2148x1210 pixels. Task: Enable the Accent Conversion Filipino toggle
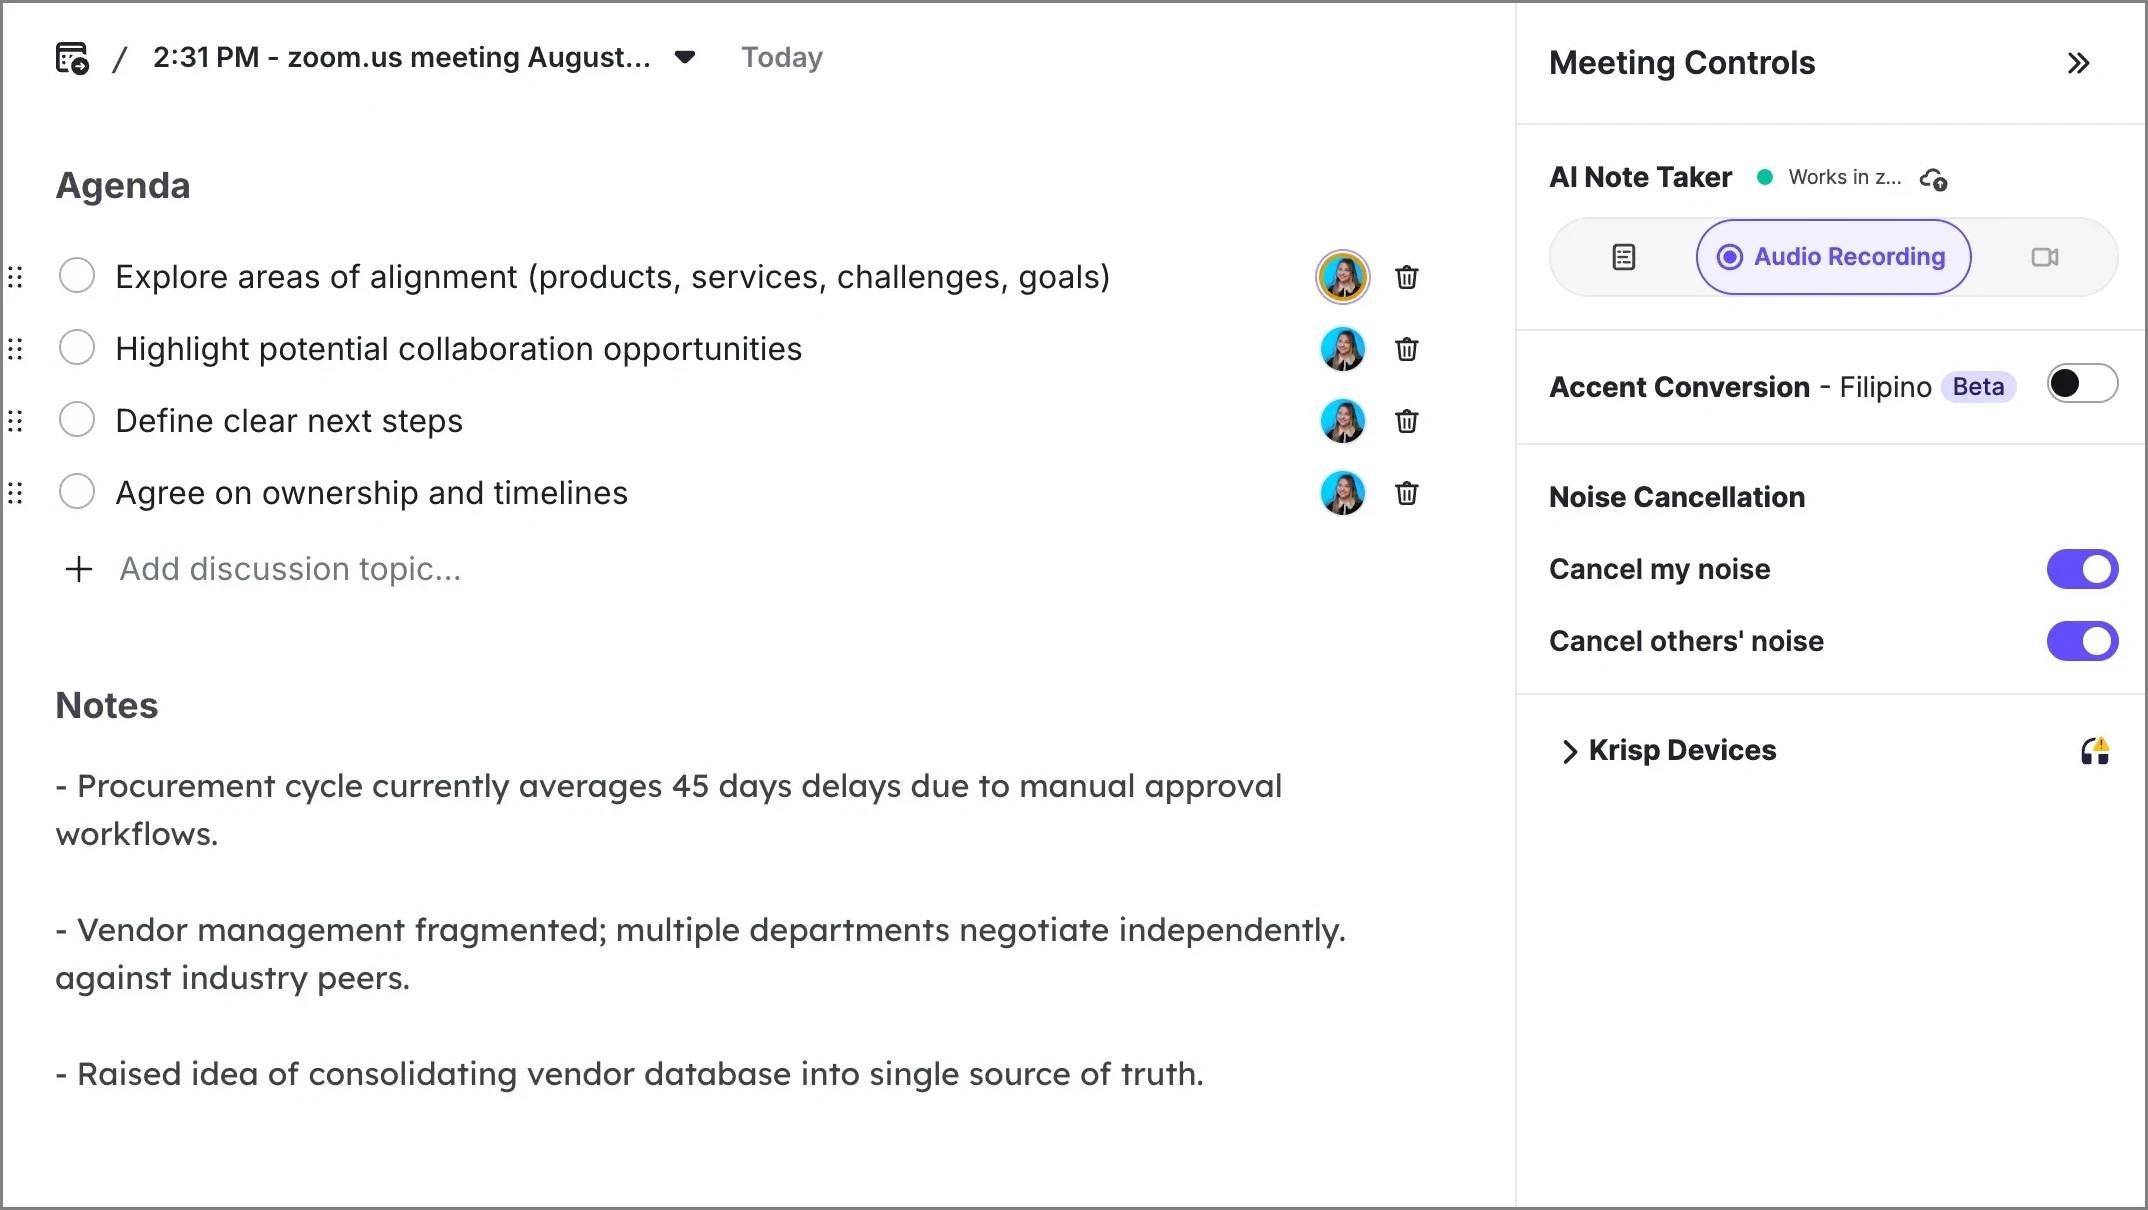[x=2082, y=384]
